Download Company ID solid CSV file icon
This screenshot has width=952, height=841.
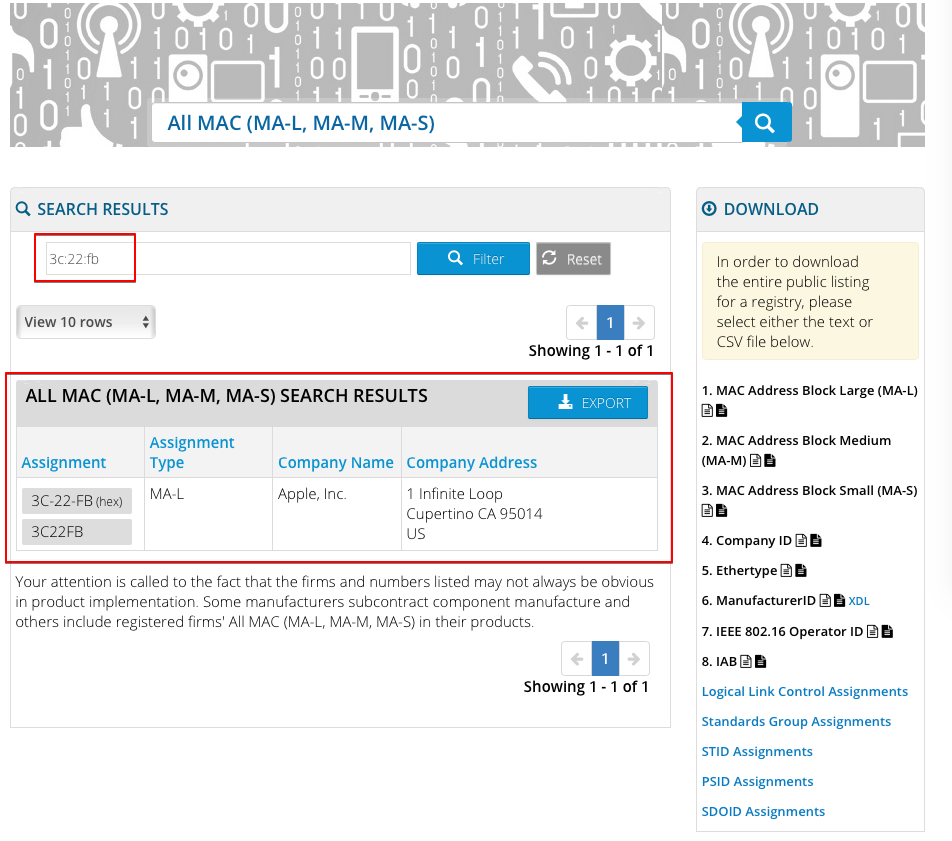click(x=816, y=540)
